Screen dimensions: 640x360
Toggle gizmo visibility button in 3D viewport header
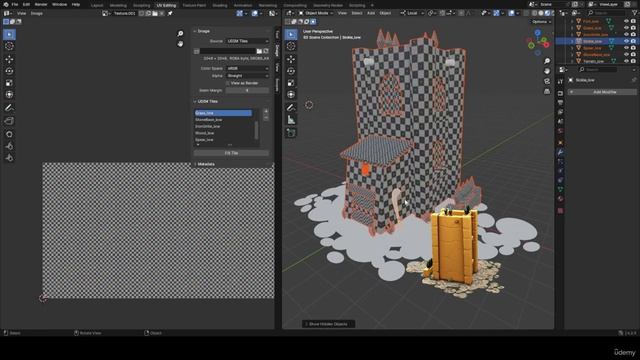[496, 13]
